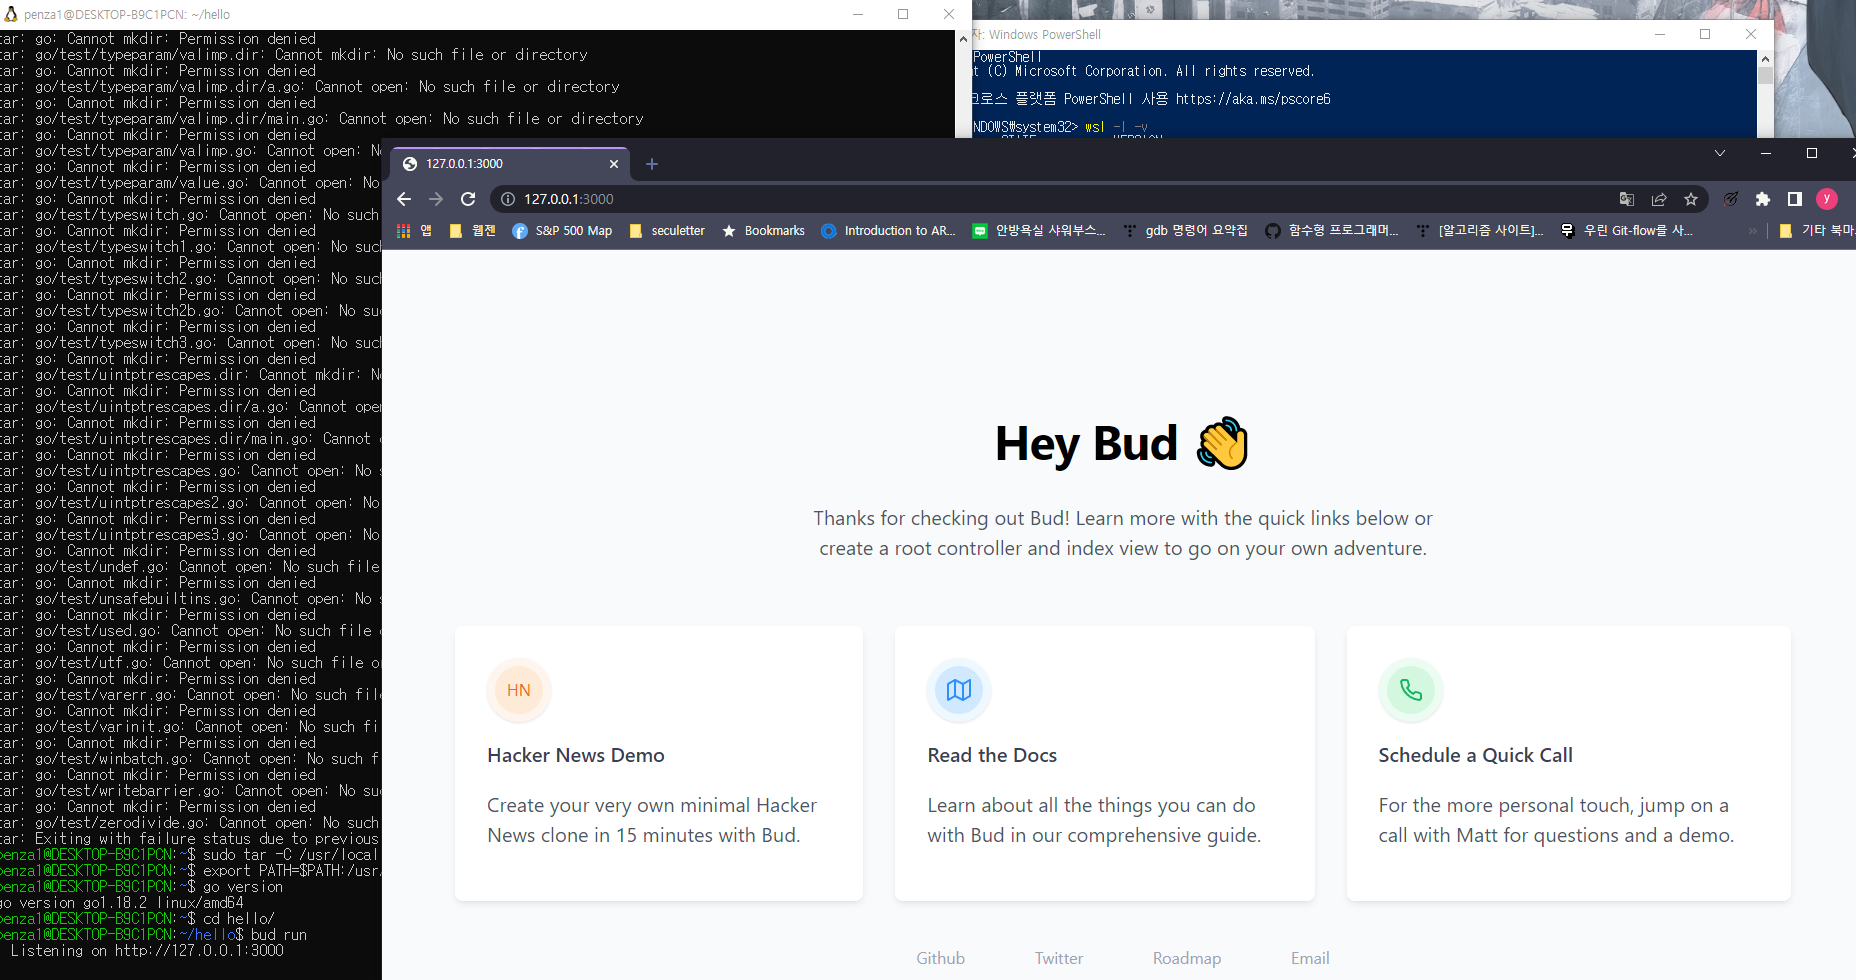Select the HN Hacker News Demo icon
Viewport: 1856px width, 980px height.
coord(518,690)
